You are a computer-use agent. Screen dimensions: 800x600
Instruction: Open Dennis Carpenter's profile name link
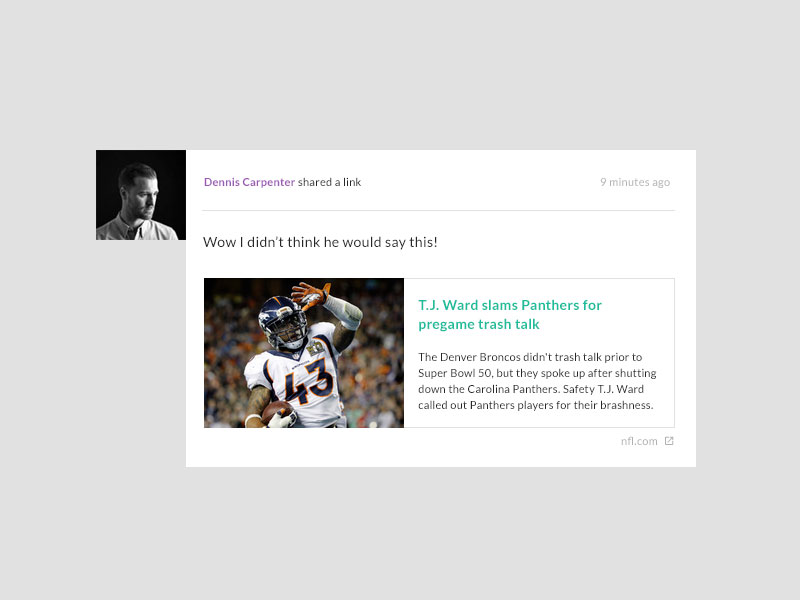point(249,182)
